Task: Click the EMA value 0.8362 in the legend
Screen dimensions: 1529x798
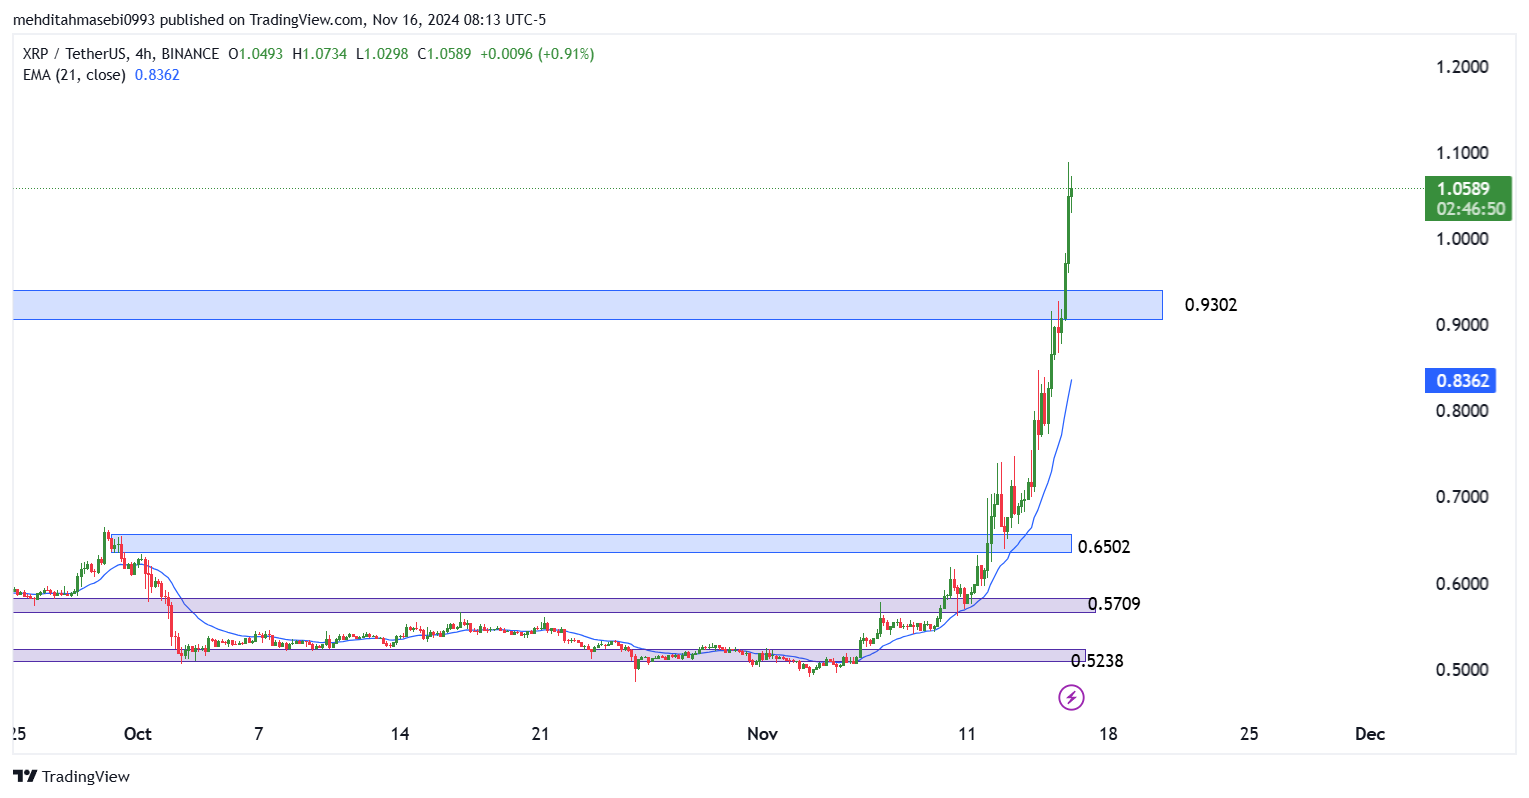Action: coord(157,75)
